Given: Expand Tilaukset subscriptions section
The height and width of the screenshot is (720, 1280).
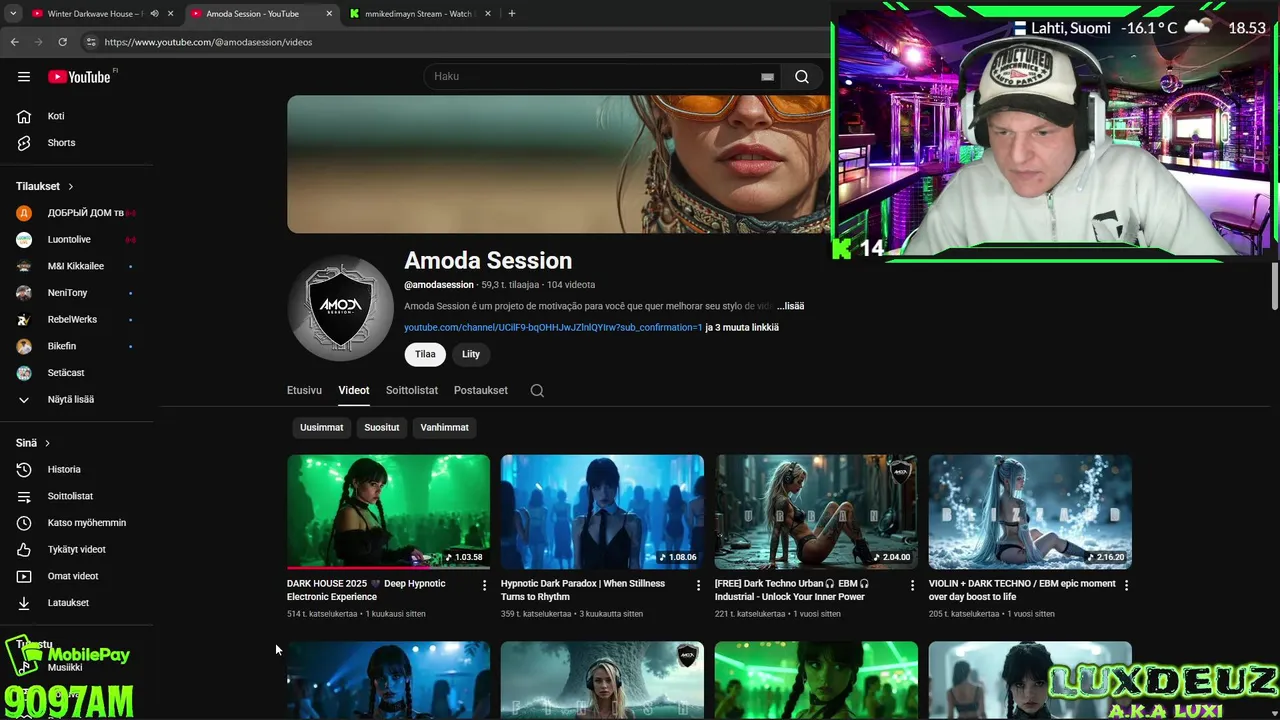Looking at the screenshot, I should coord(45,186).
